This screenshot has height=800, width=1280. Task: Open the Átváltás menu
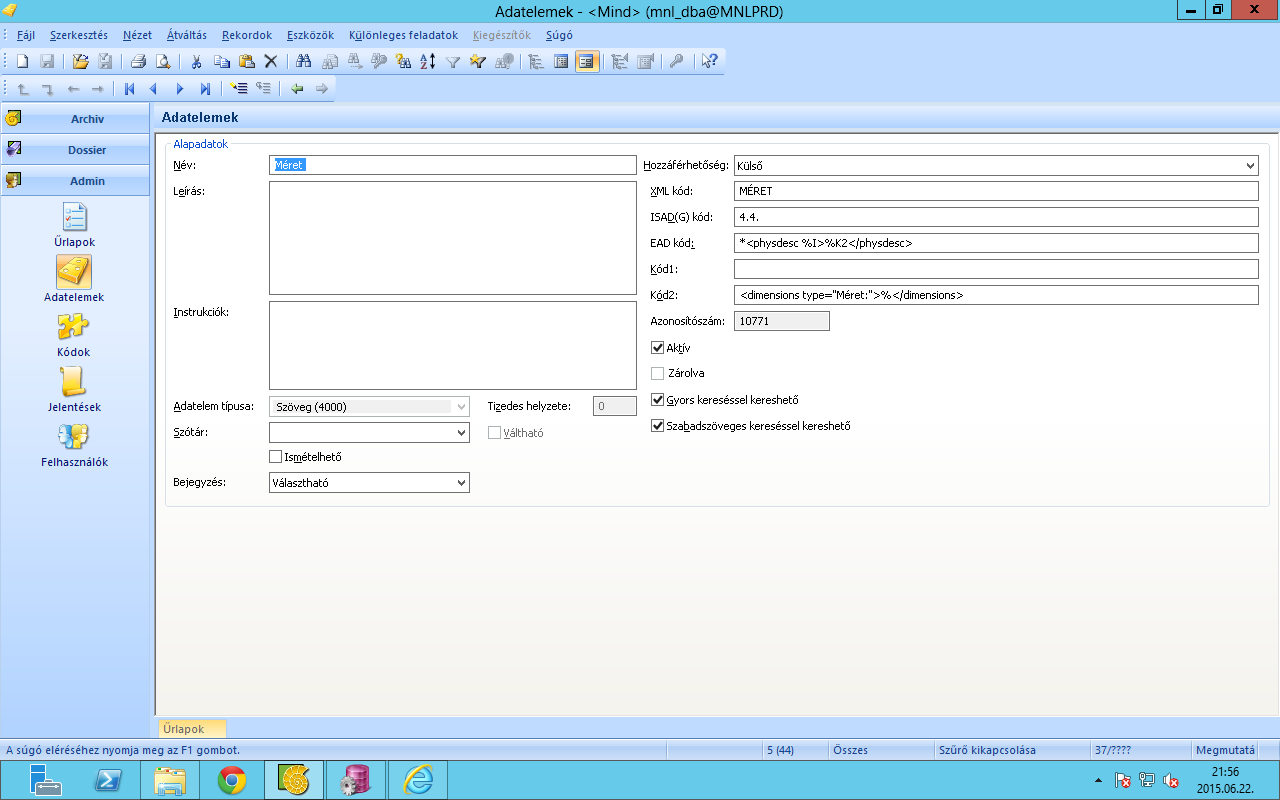[187, 35]
